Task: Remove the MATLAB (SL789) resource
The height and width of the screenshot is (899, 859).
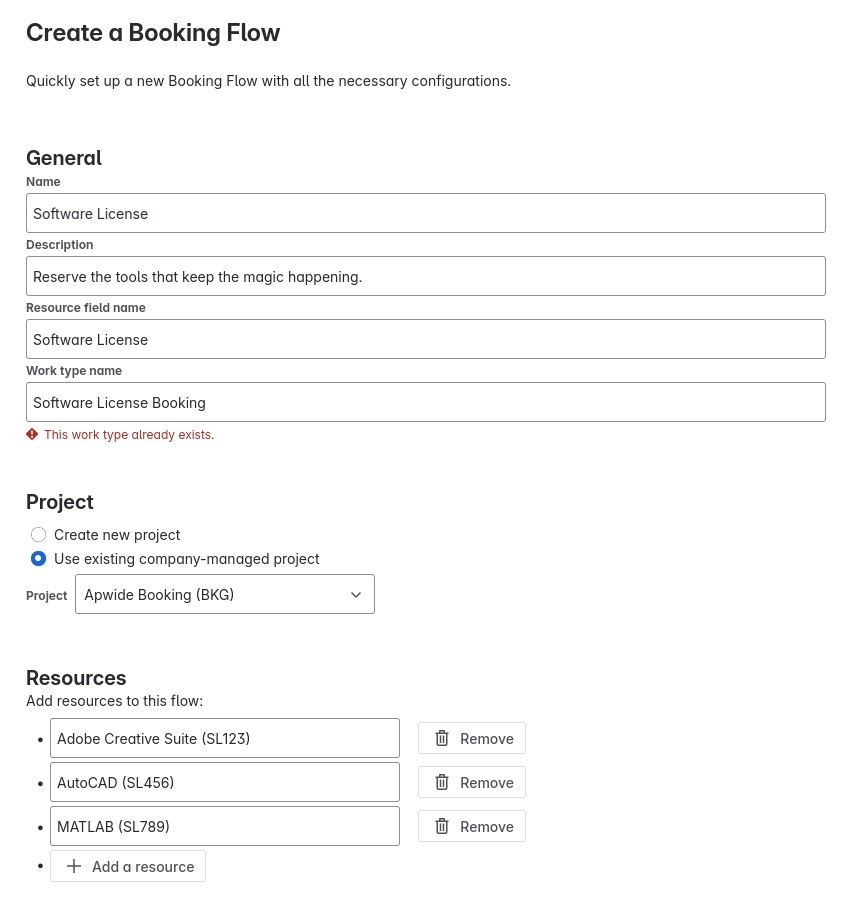Action: click(x=472, y=827)
